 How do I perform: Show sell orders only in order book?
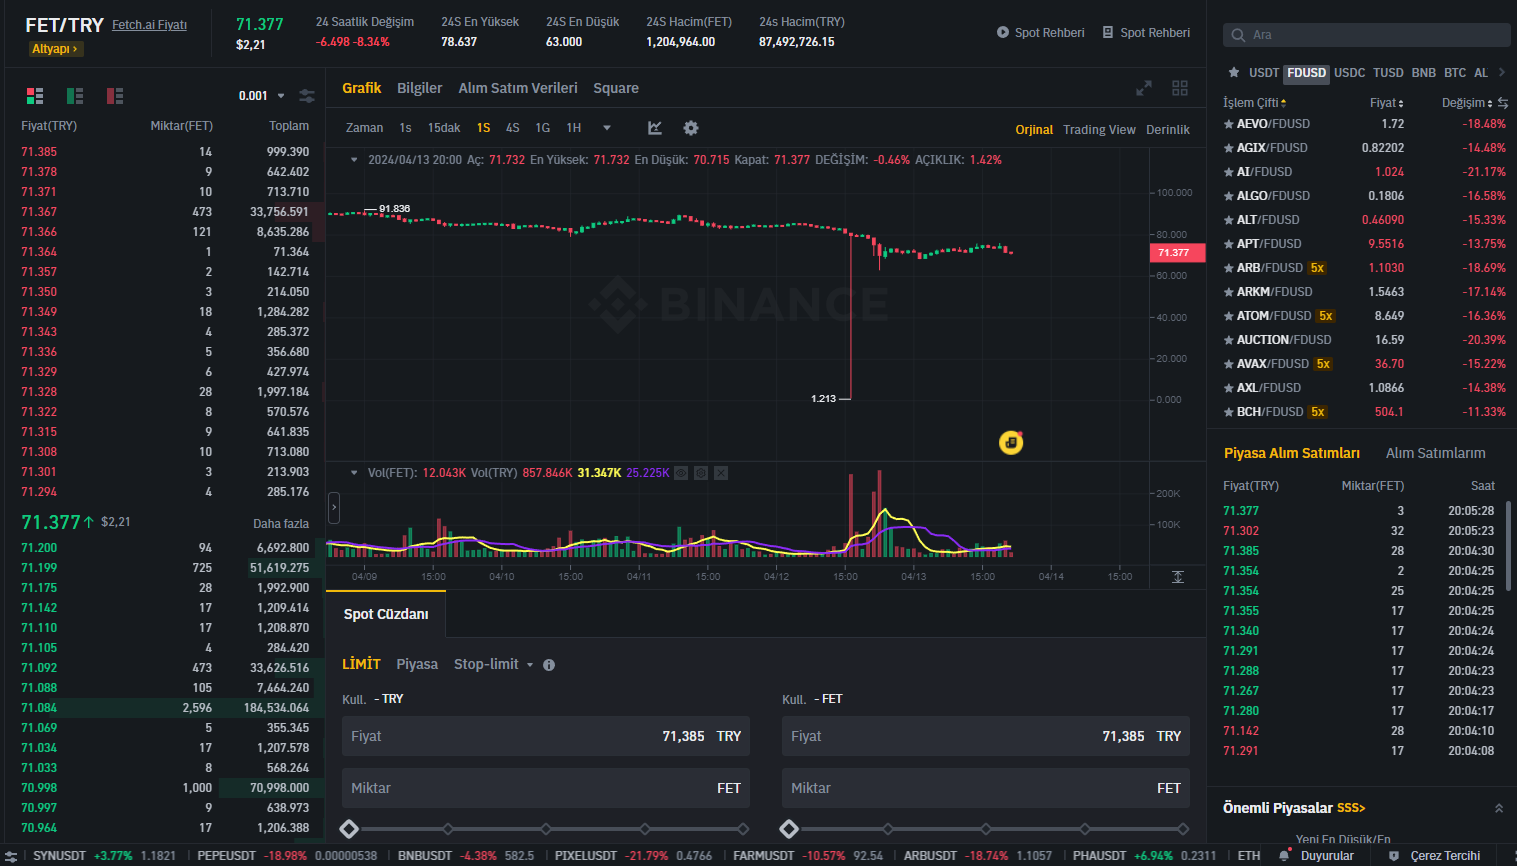pos(115,96)
